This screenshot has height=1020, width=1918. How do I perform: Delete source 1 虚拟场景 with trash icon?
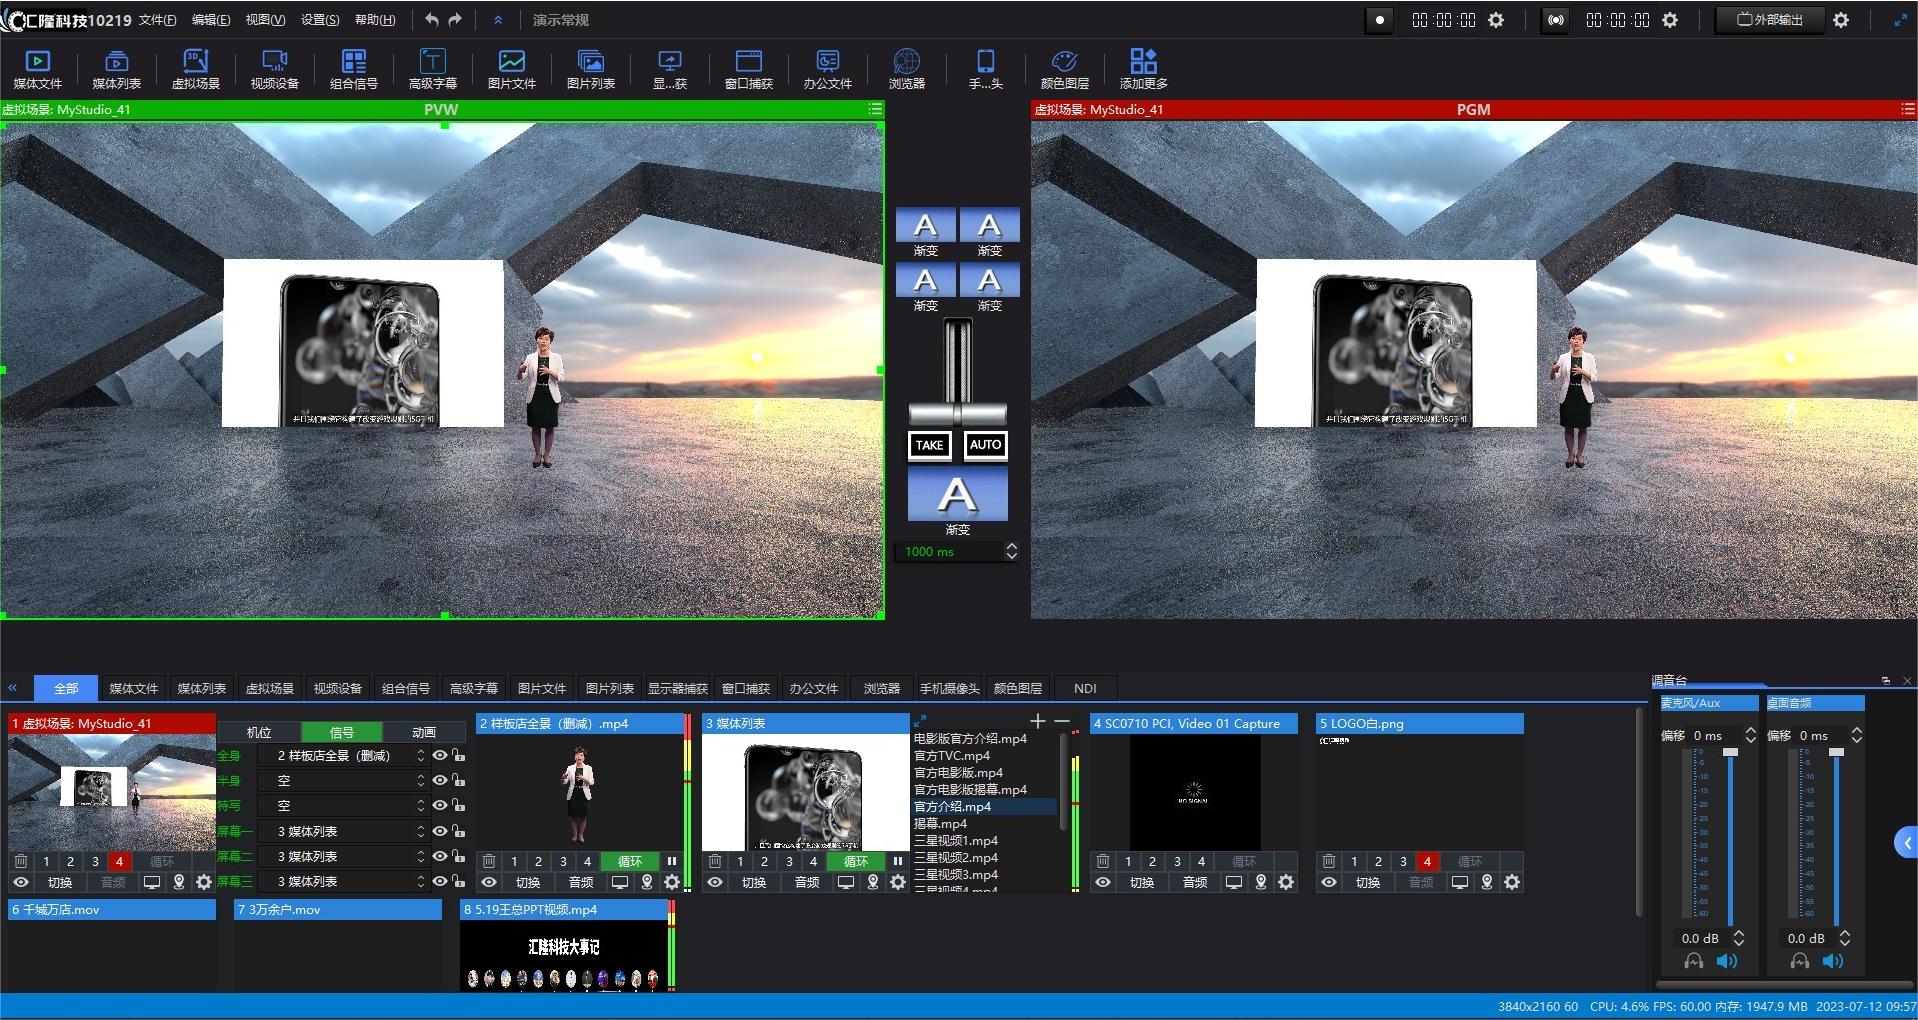(x=21, y=861)
